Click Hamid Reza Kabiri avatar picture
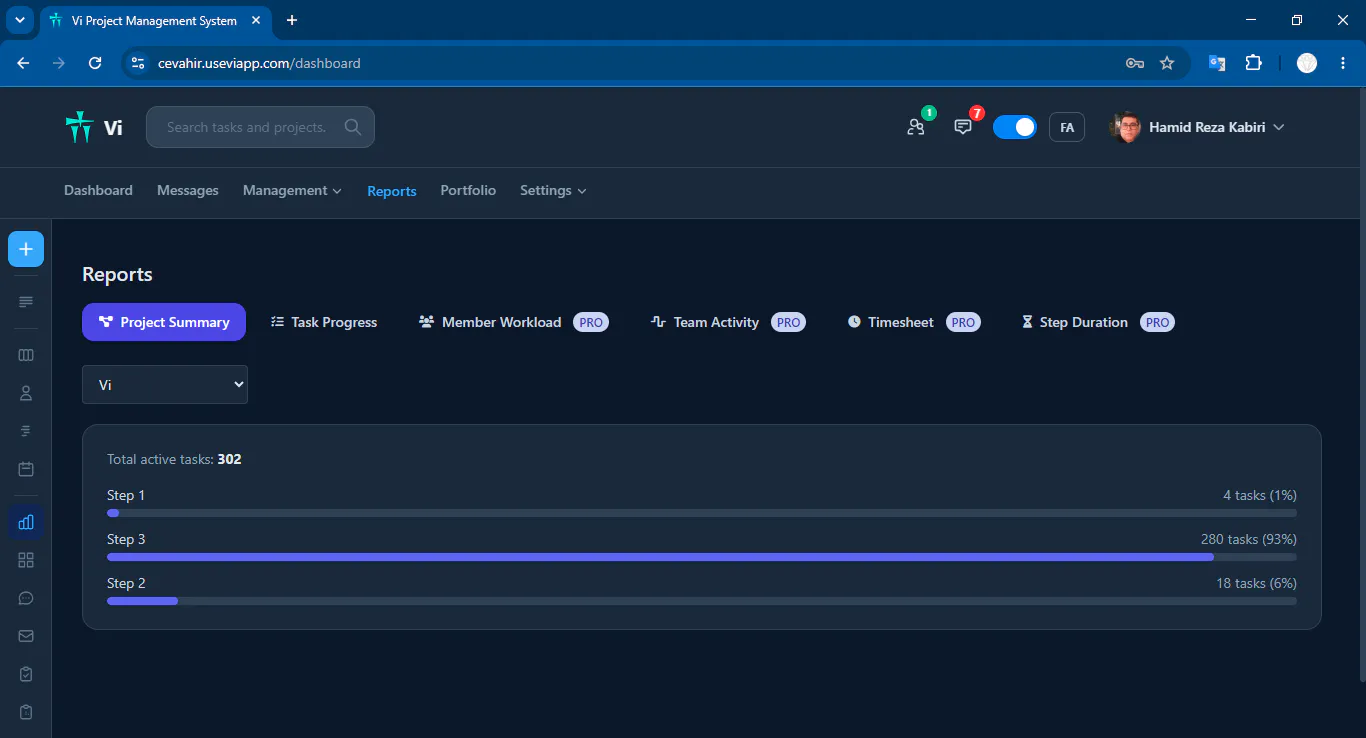This screenshot has width=1366, height=738. 1126,127
